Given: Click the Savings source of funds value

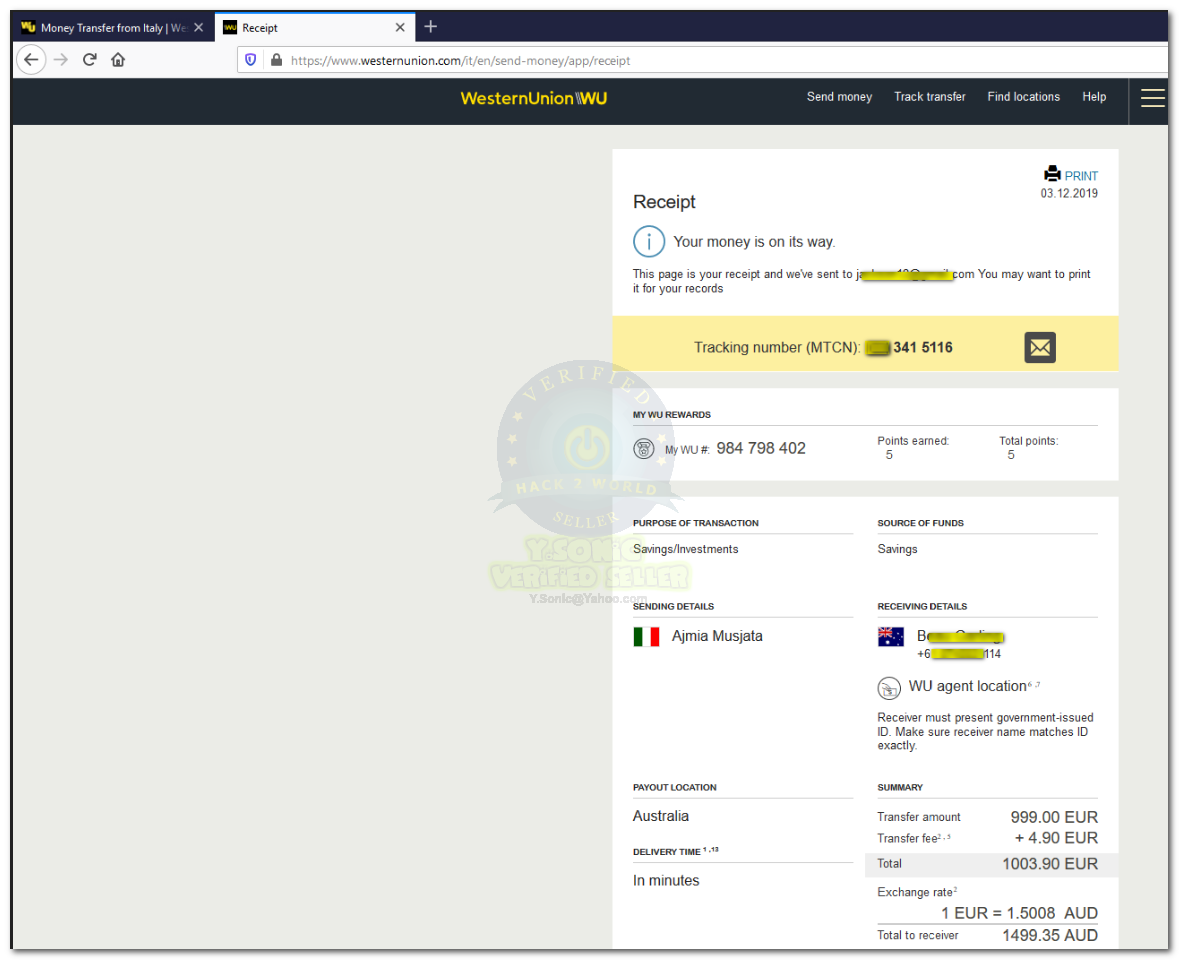Looking at the screenshot, I should (897, 549).
